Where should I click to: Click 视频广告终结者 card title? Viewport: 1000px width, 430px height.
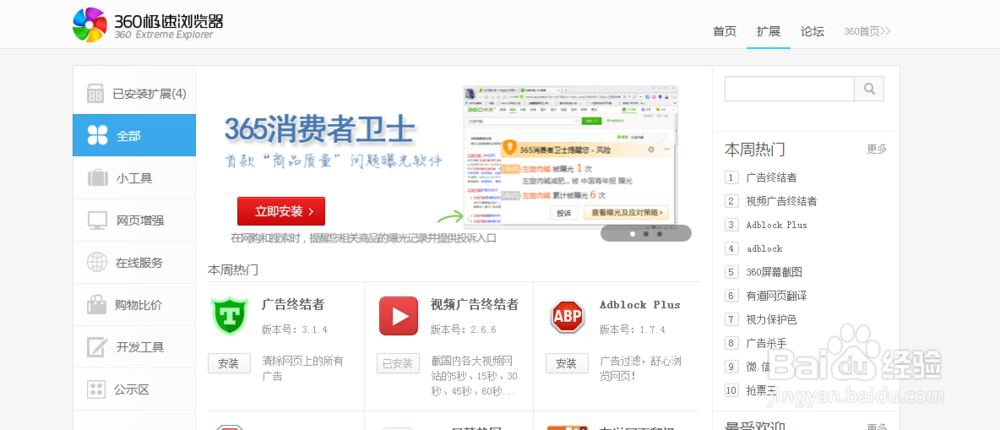(474, 304)
